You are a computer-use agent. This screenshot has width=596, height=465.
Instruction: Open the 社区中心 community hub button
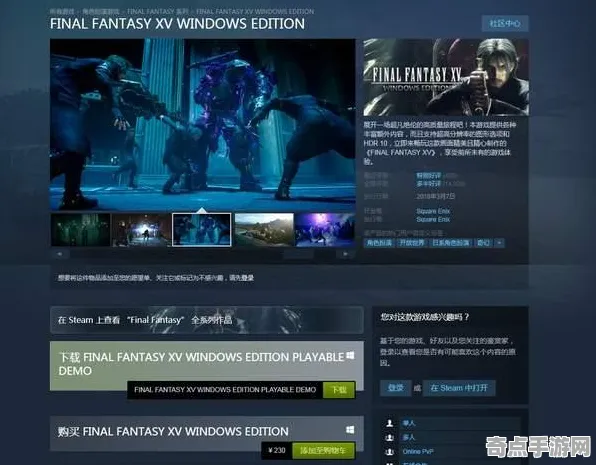505,24
